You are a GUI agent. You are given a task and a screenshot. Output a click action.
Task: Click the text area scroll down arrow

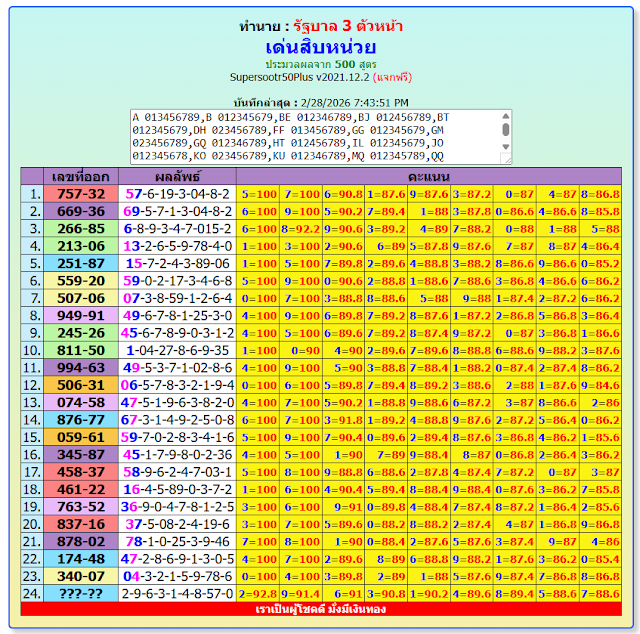pos(506,147)
